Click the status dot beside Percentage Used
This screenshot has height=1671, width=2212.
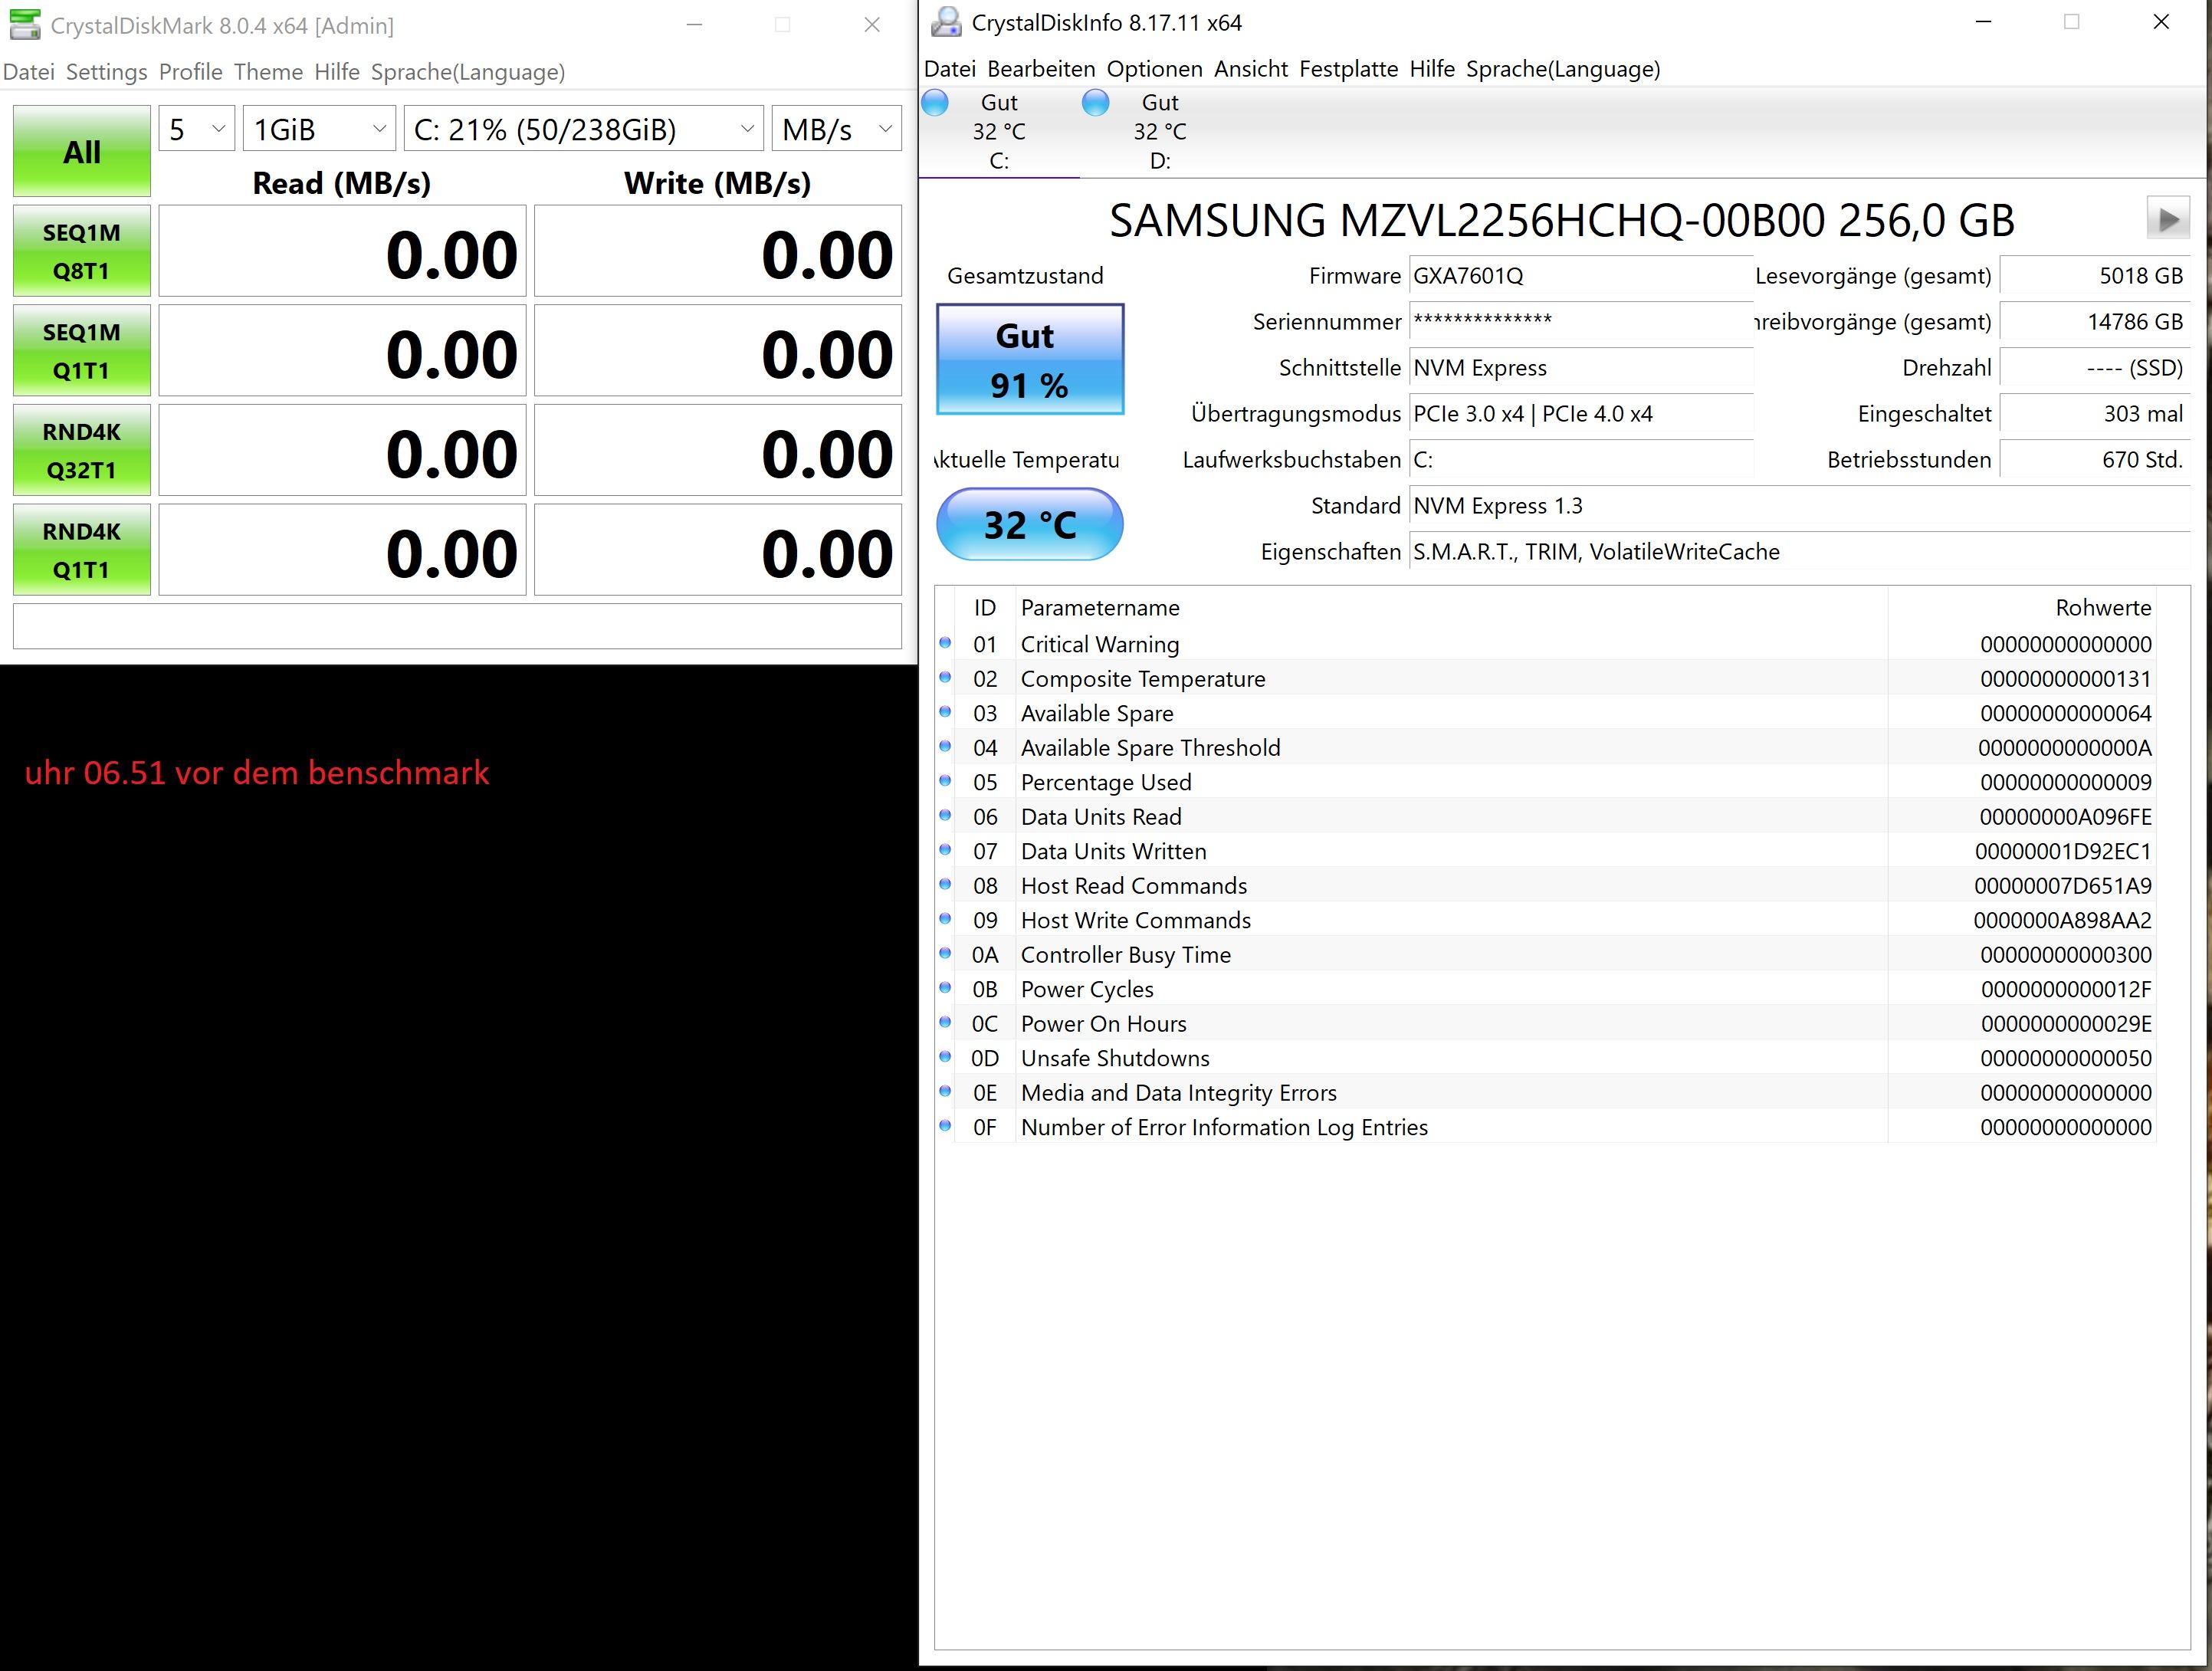[x=945, y=781]
